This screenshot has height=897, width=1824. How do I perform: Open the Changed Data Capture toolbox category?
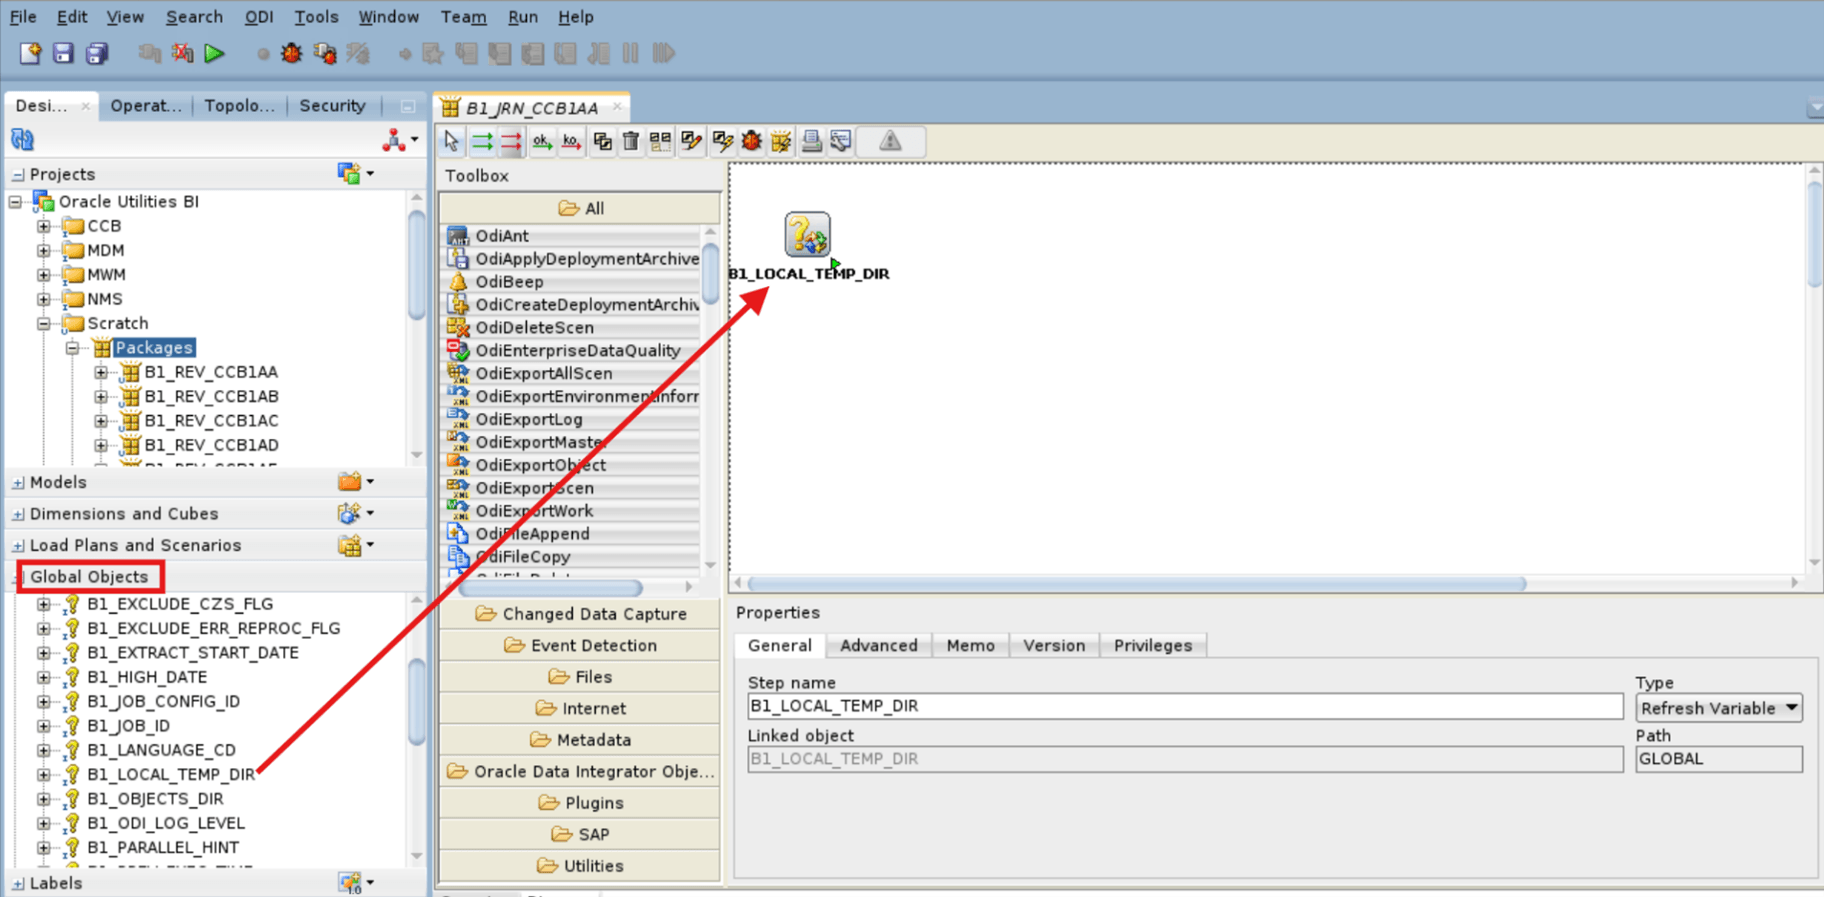(x=580, y=614)
